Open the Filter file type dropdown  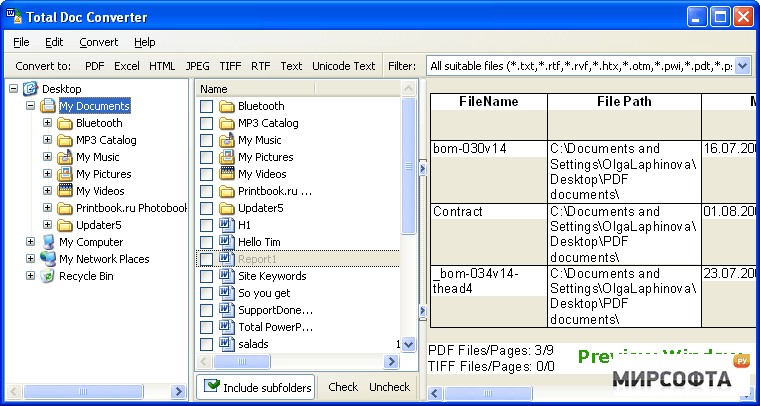[743, 66]
